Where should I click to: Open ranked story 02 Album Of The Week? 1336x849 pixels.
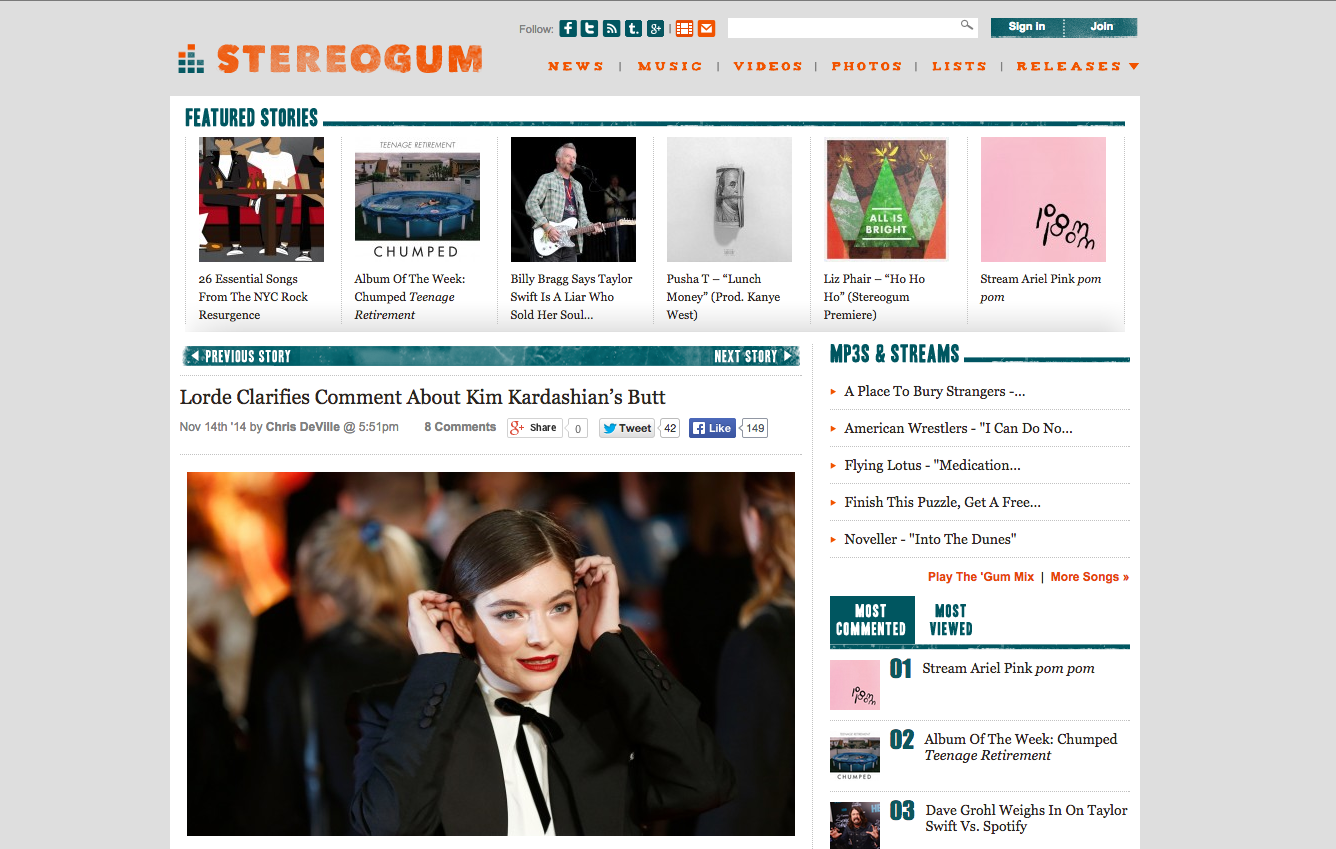[x=1021, y=747]
